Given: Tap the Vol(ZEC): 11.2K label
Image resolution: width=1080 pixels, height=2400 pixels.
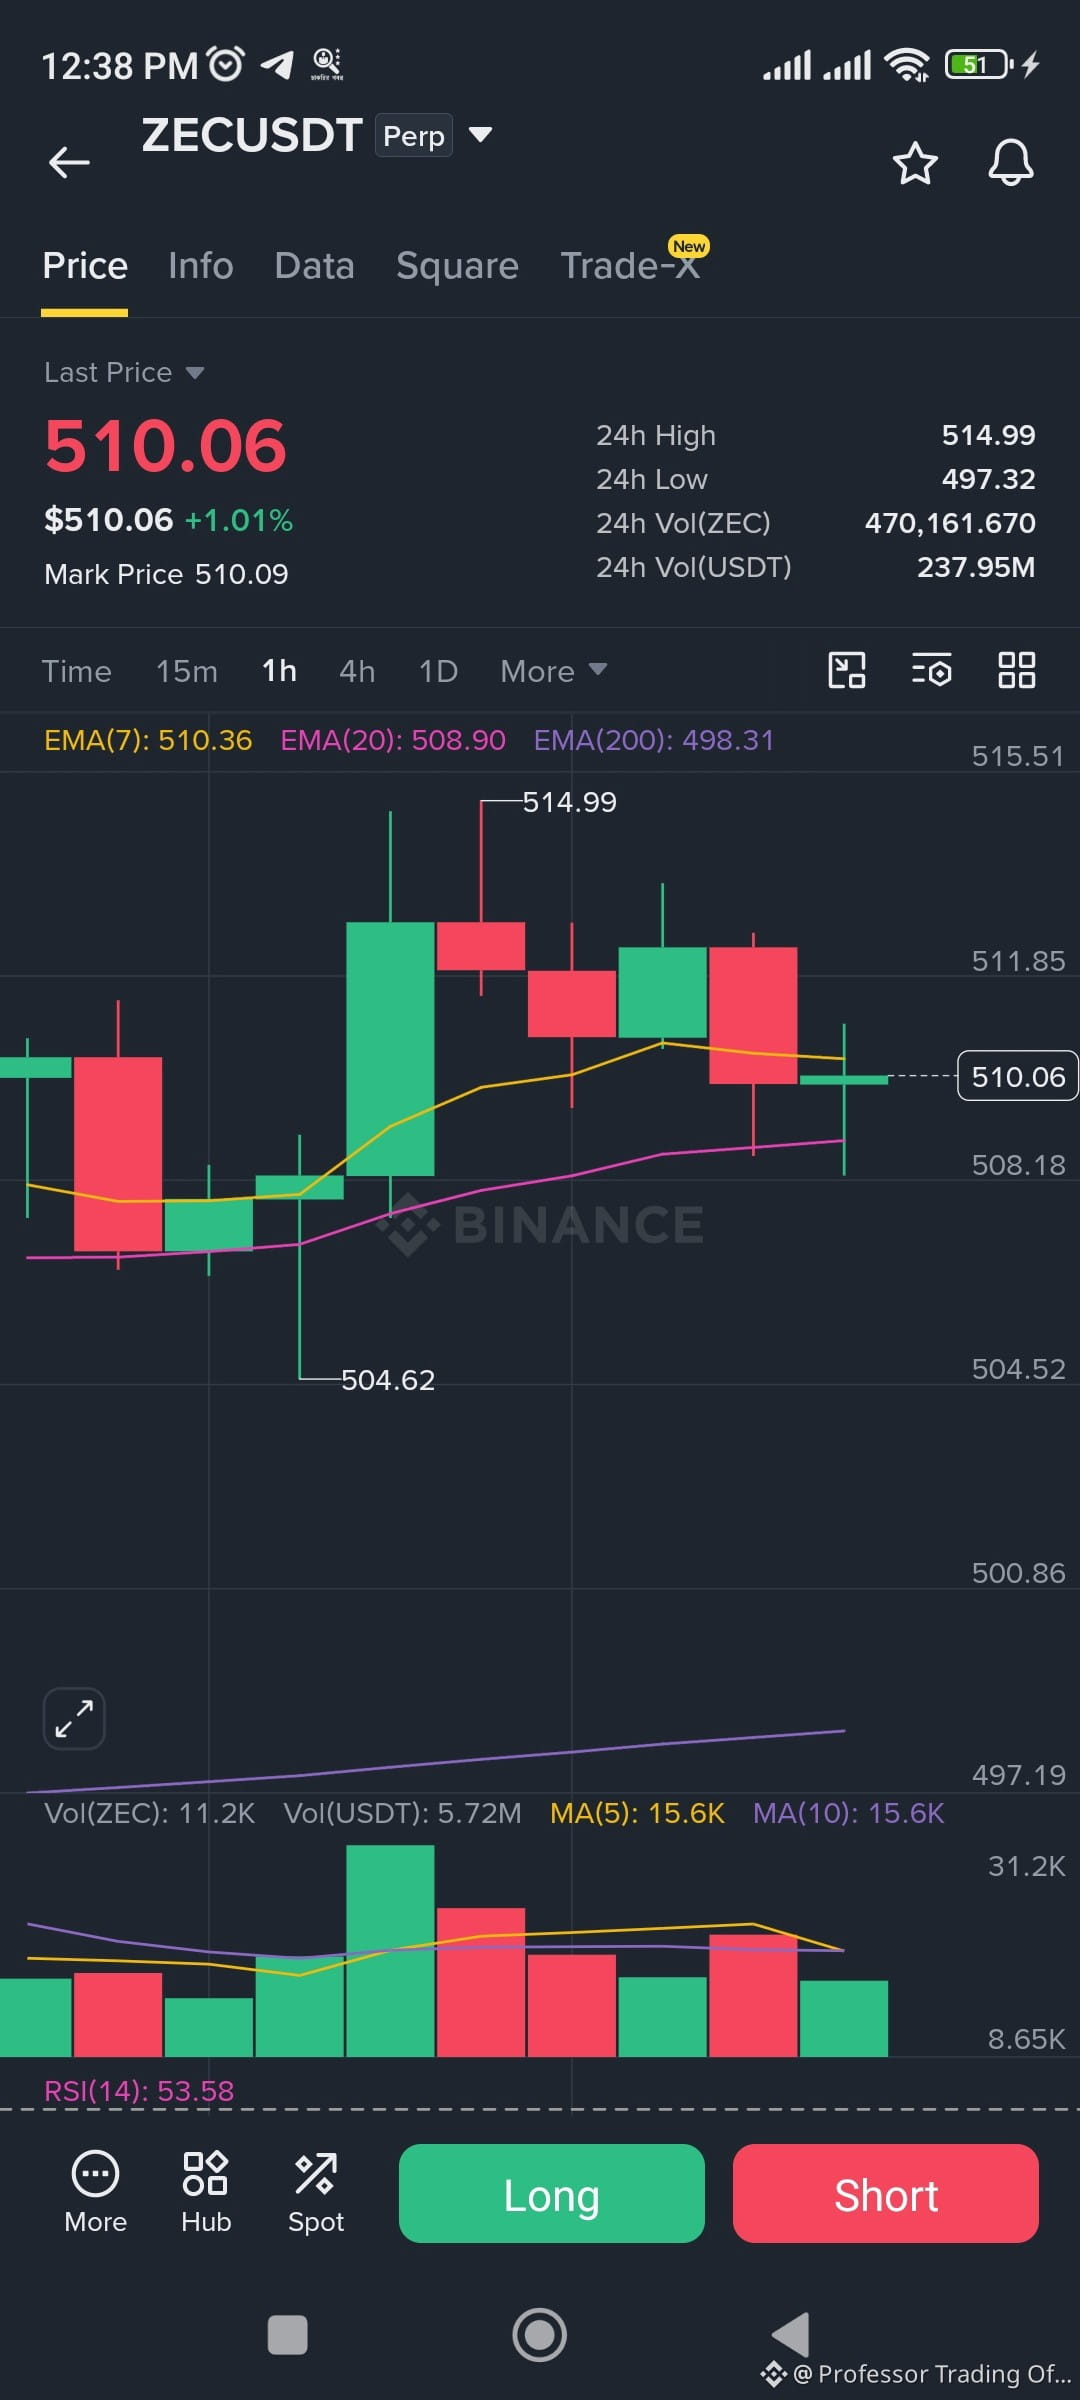Looking at the screenshot, I should point(150,1813).
